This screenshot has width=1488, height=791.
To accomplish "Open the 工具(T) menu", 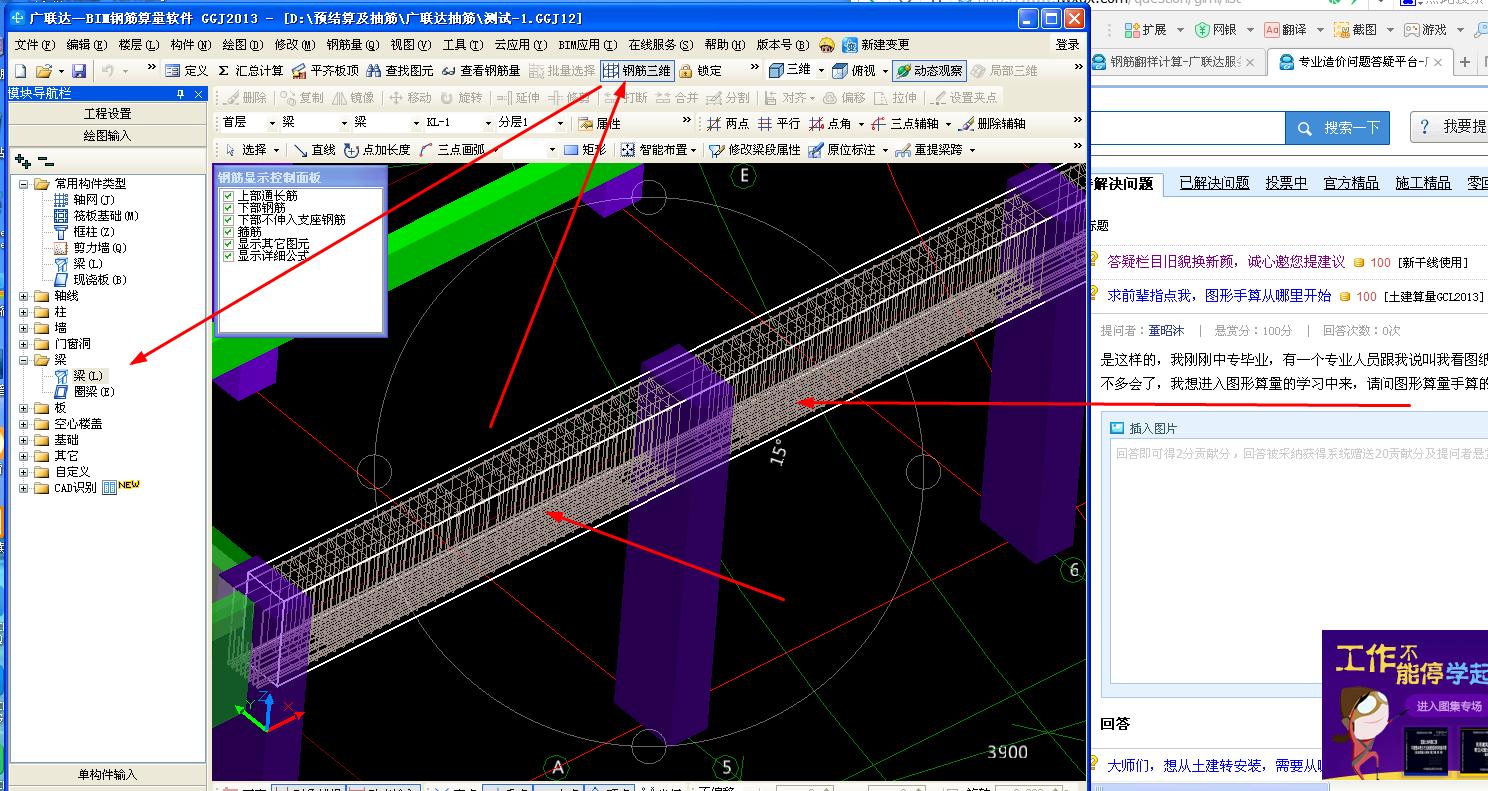I will (462, 45).
